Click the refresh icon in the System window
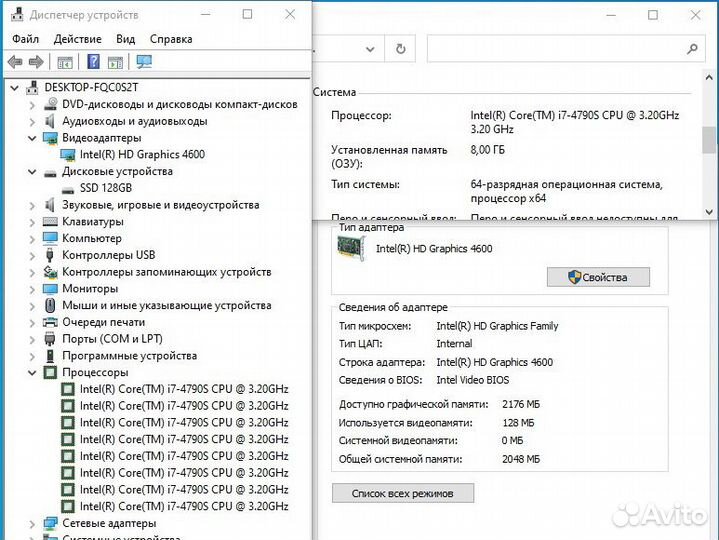The height and width of the screenshot is (540, 719). 400,49
